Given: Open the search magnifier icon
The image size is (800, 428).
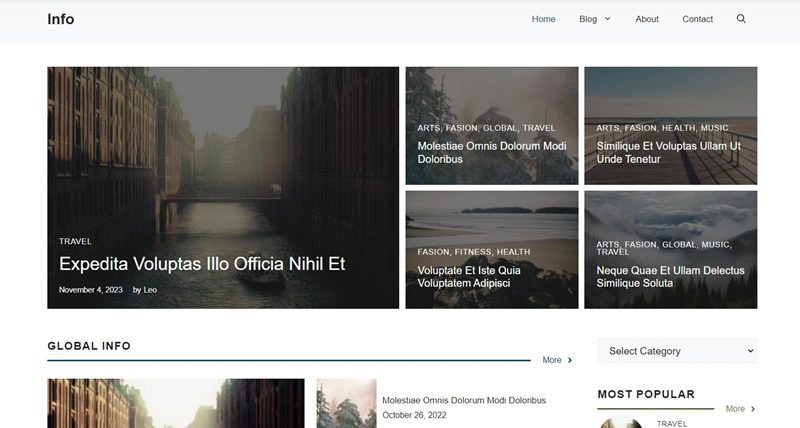Looking at the screenshot, I should (x=741, y=19).
